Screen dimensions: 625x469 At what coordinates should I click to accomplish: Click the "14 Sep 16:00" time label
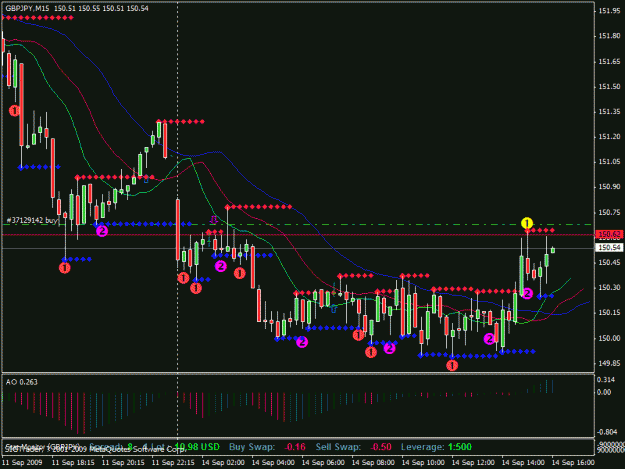click(573, 463)
